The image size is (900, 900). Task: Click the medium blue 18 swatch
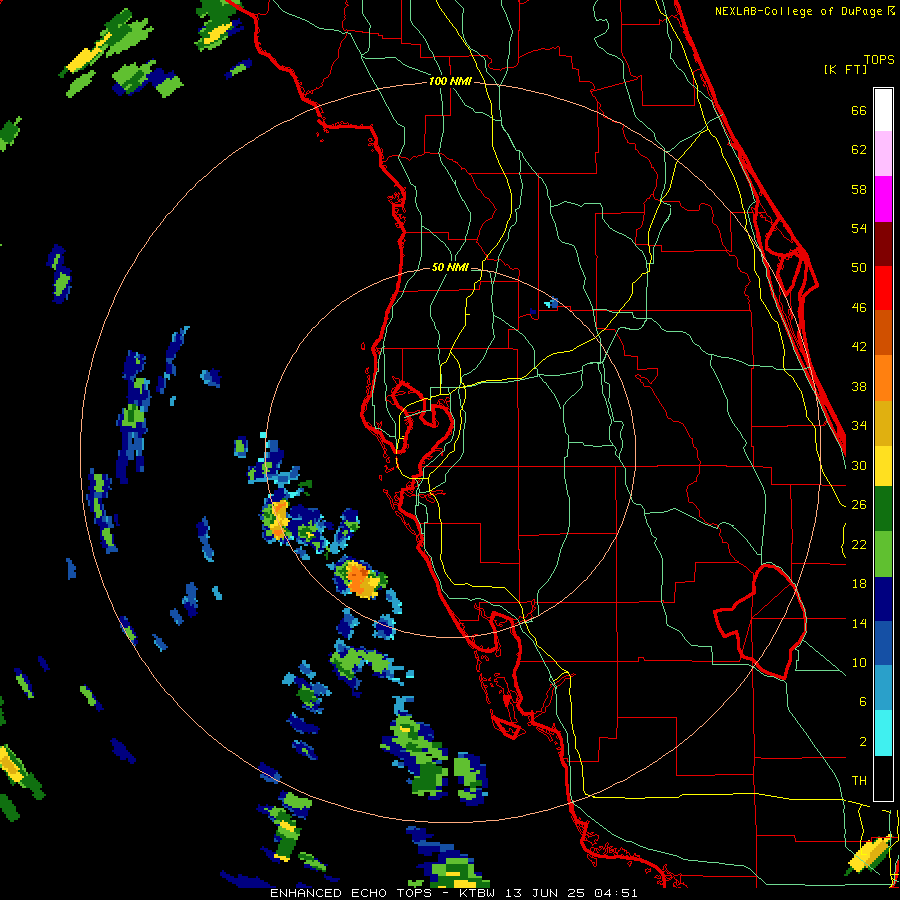(883, 643)
